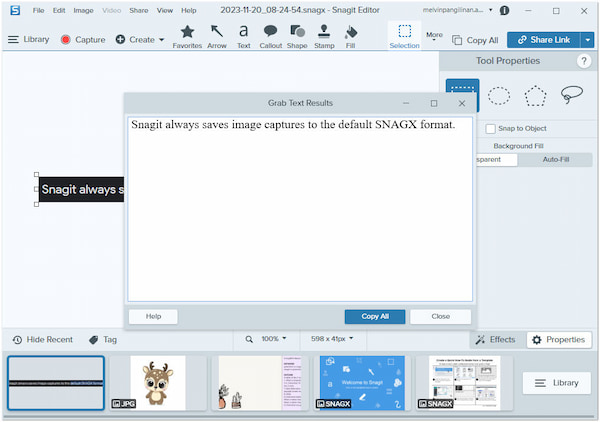Choose the polygon selection shape
600x422 pixels.
tap(535, 95)
